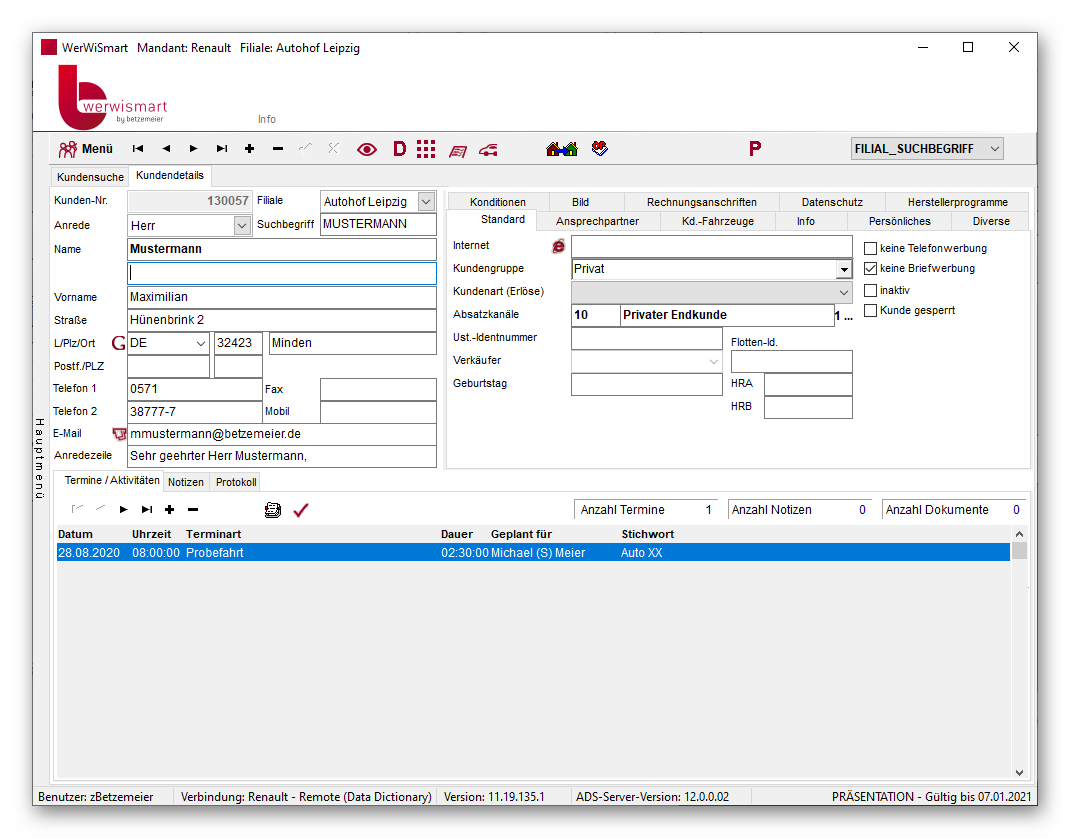Click the red eye view icon
1070x838 pixels.
pos(366,149)
